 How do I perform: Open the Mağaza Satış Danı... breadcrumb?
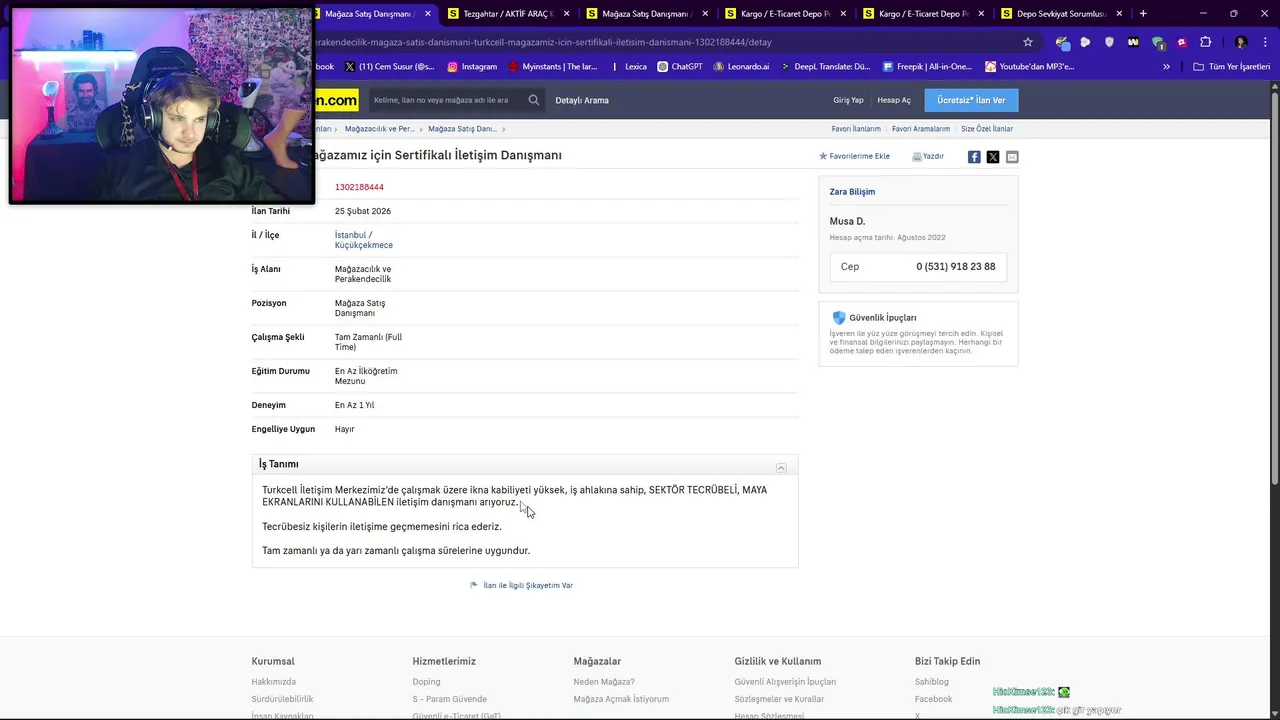click(x=462, y=129)
